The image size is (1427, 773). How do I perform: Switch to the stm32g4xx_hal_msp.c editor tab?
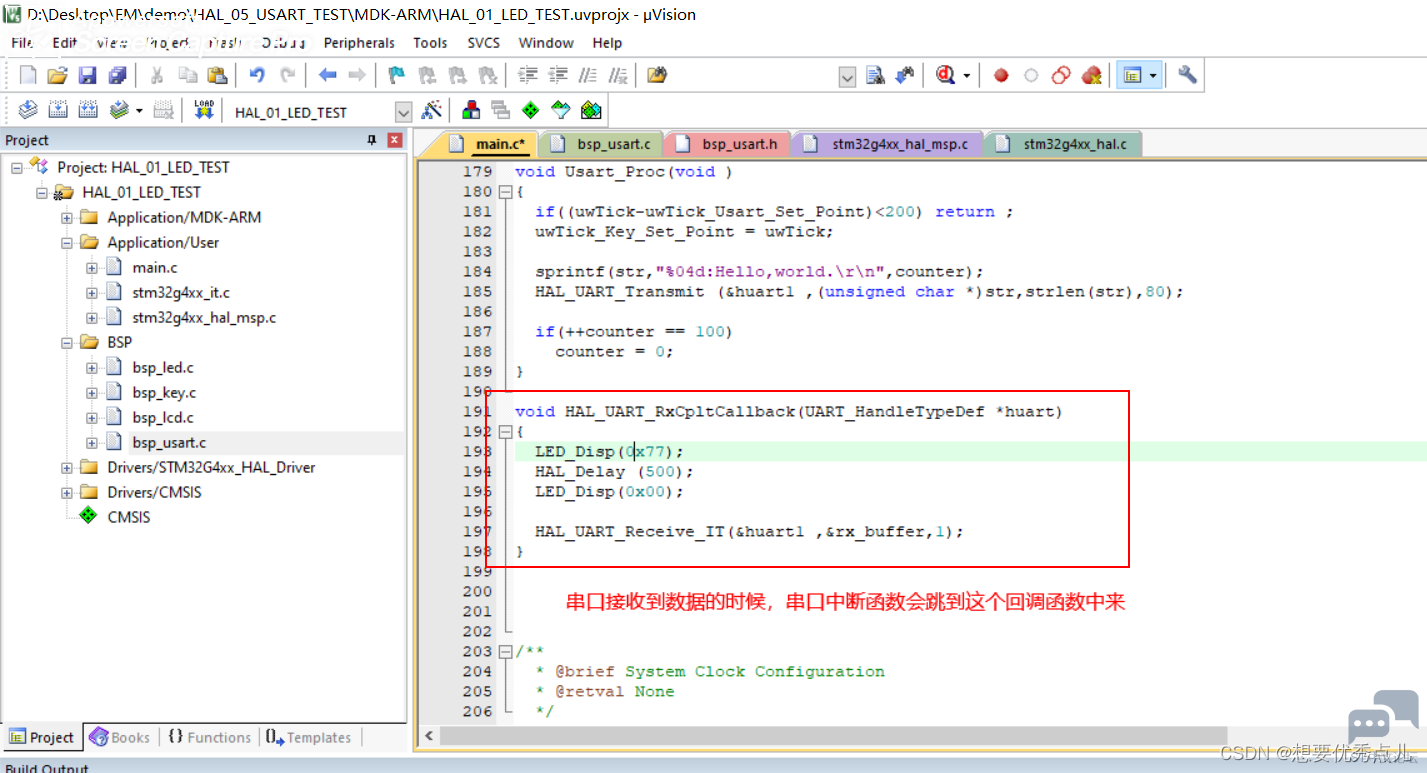pyautogui.click(x=887, y=144)
